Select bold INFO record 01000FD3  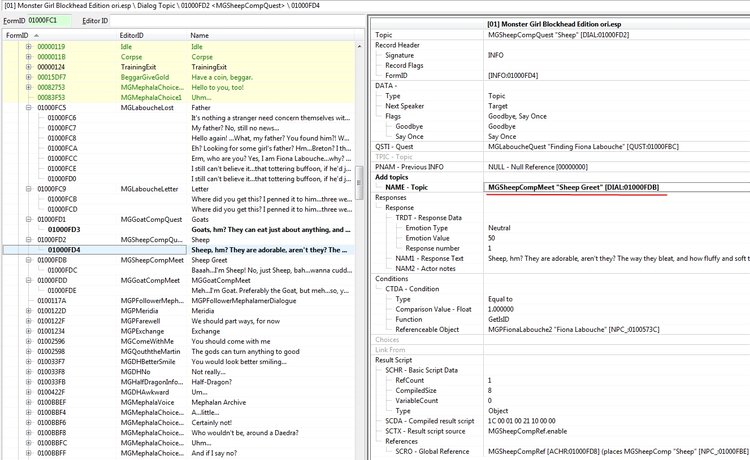[179, 230]
